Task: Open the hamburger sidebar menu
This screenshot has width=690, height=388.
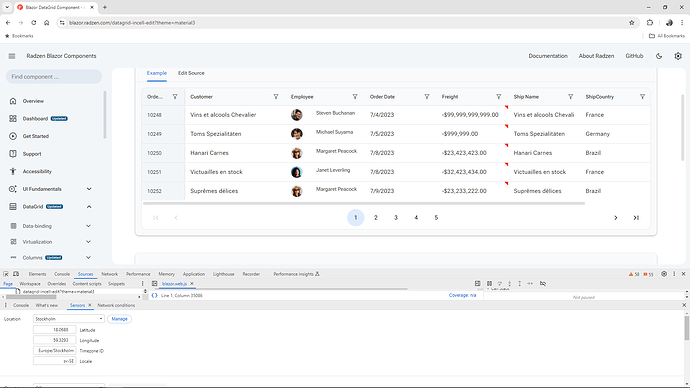Action: (12, 56)
